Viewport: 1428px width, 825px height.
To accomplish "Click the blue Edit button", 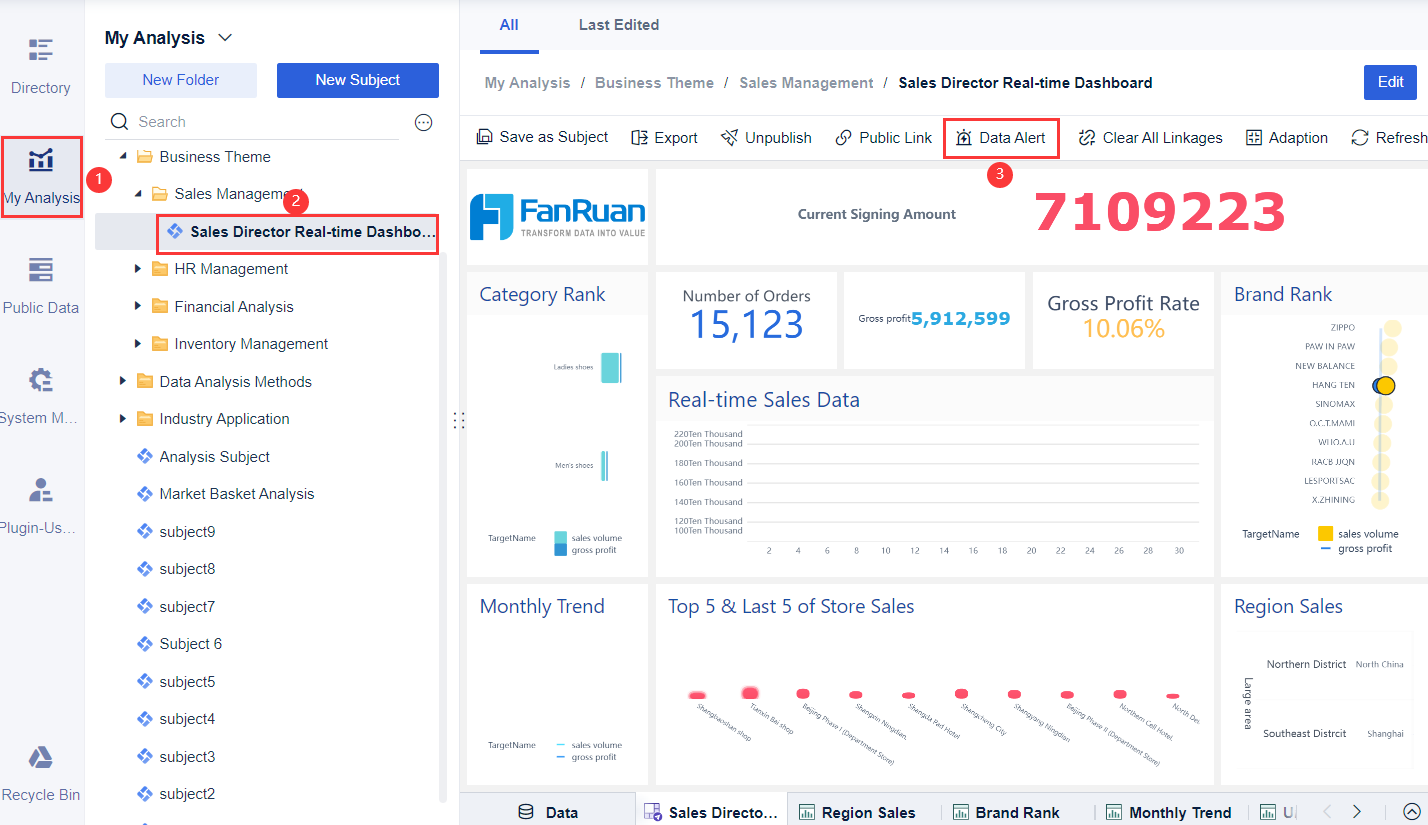I will pos(1390,82).
